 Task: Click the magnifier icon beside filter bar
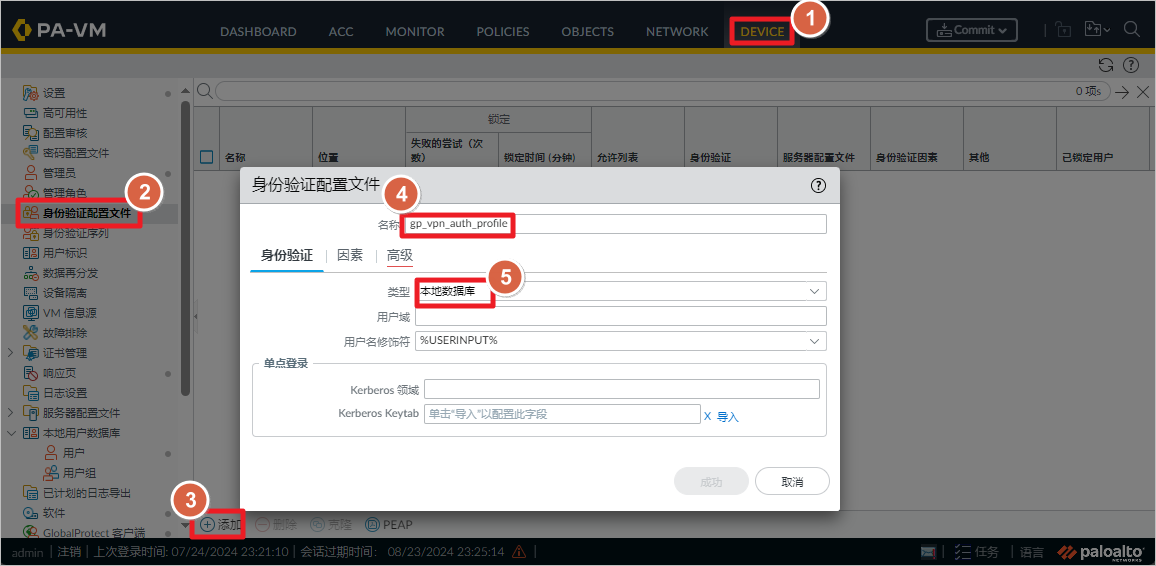coord(204,91)
